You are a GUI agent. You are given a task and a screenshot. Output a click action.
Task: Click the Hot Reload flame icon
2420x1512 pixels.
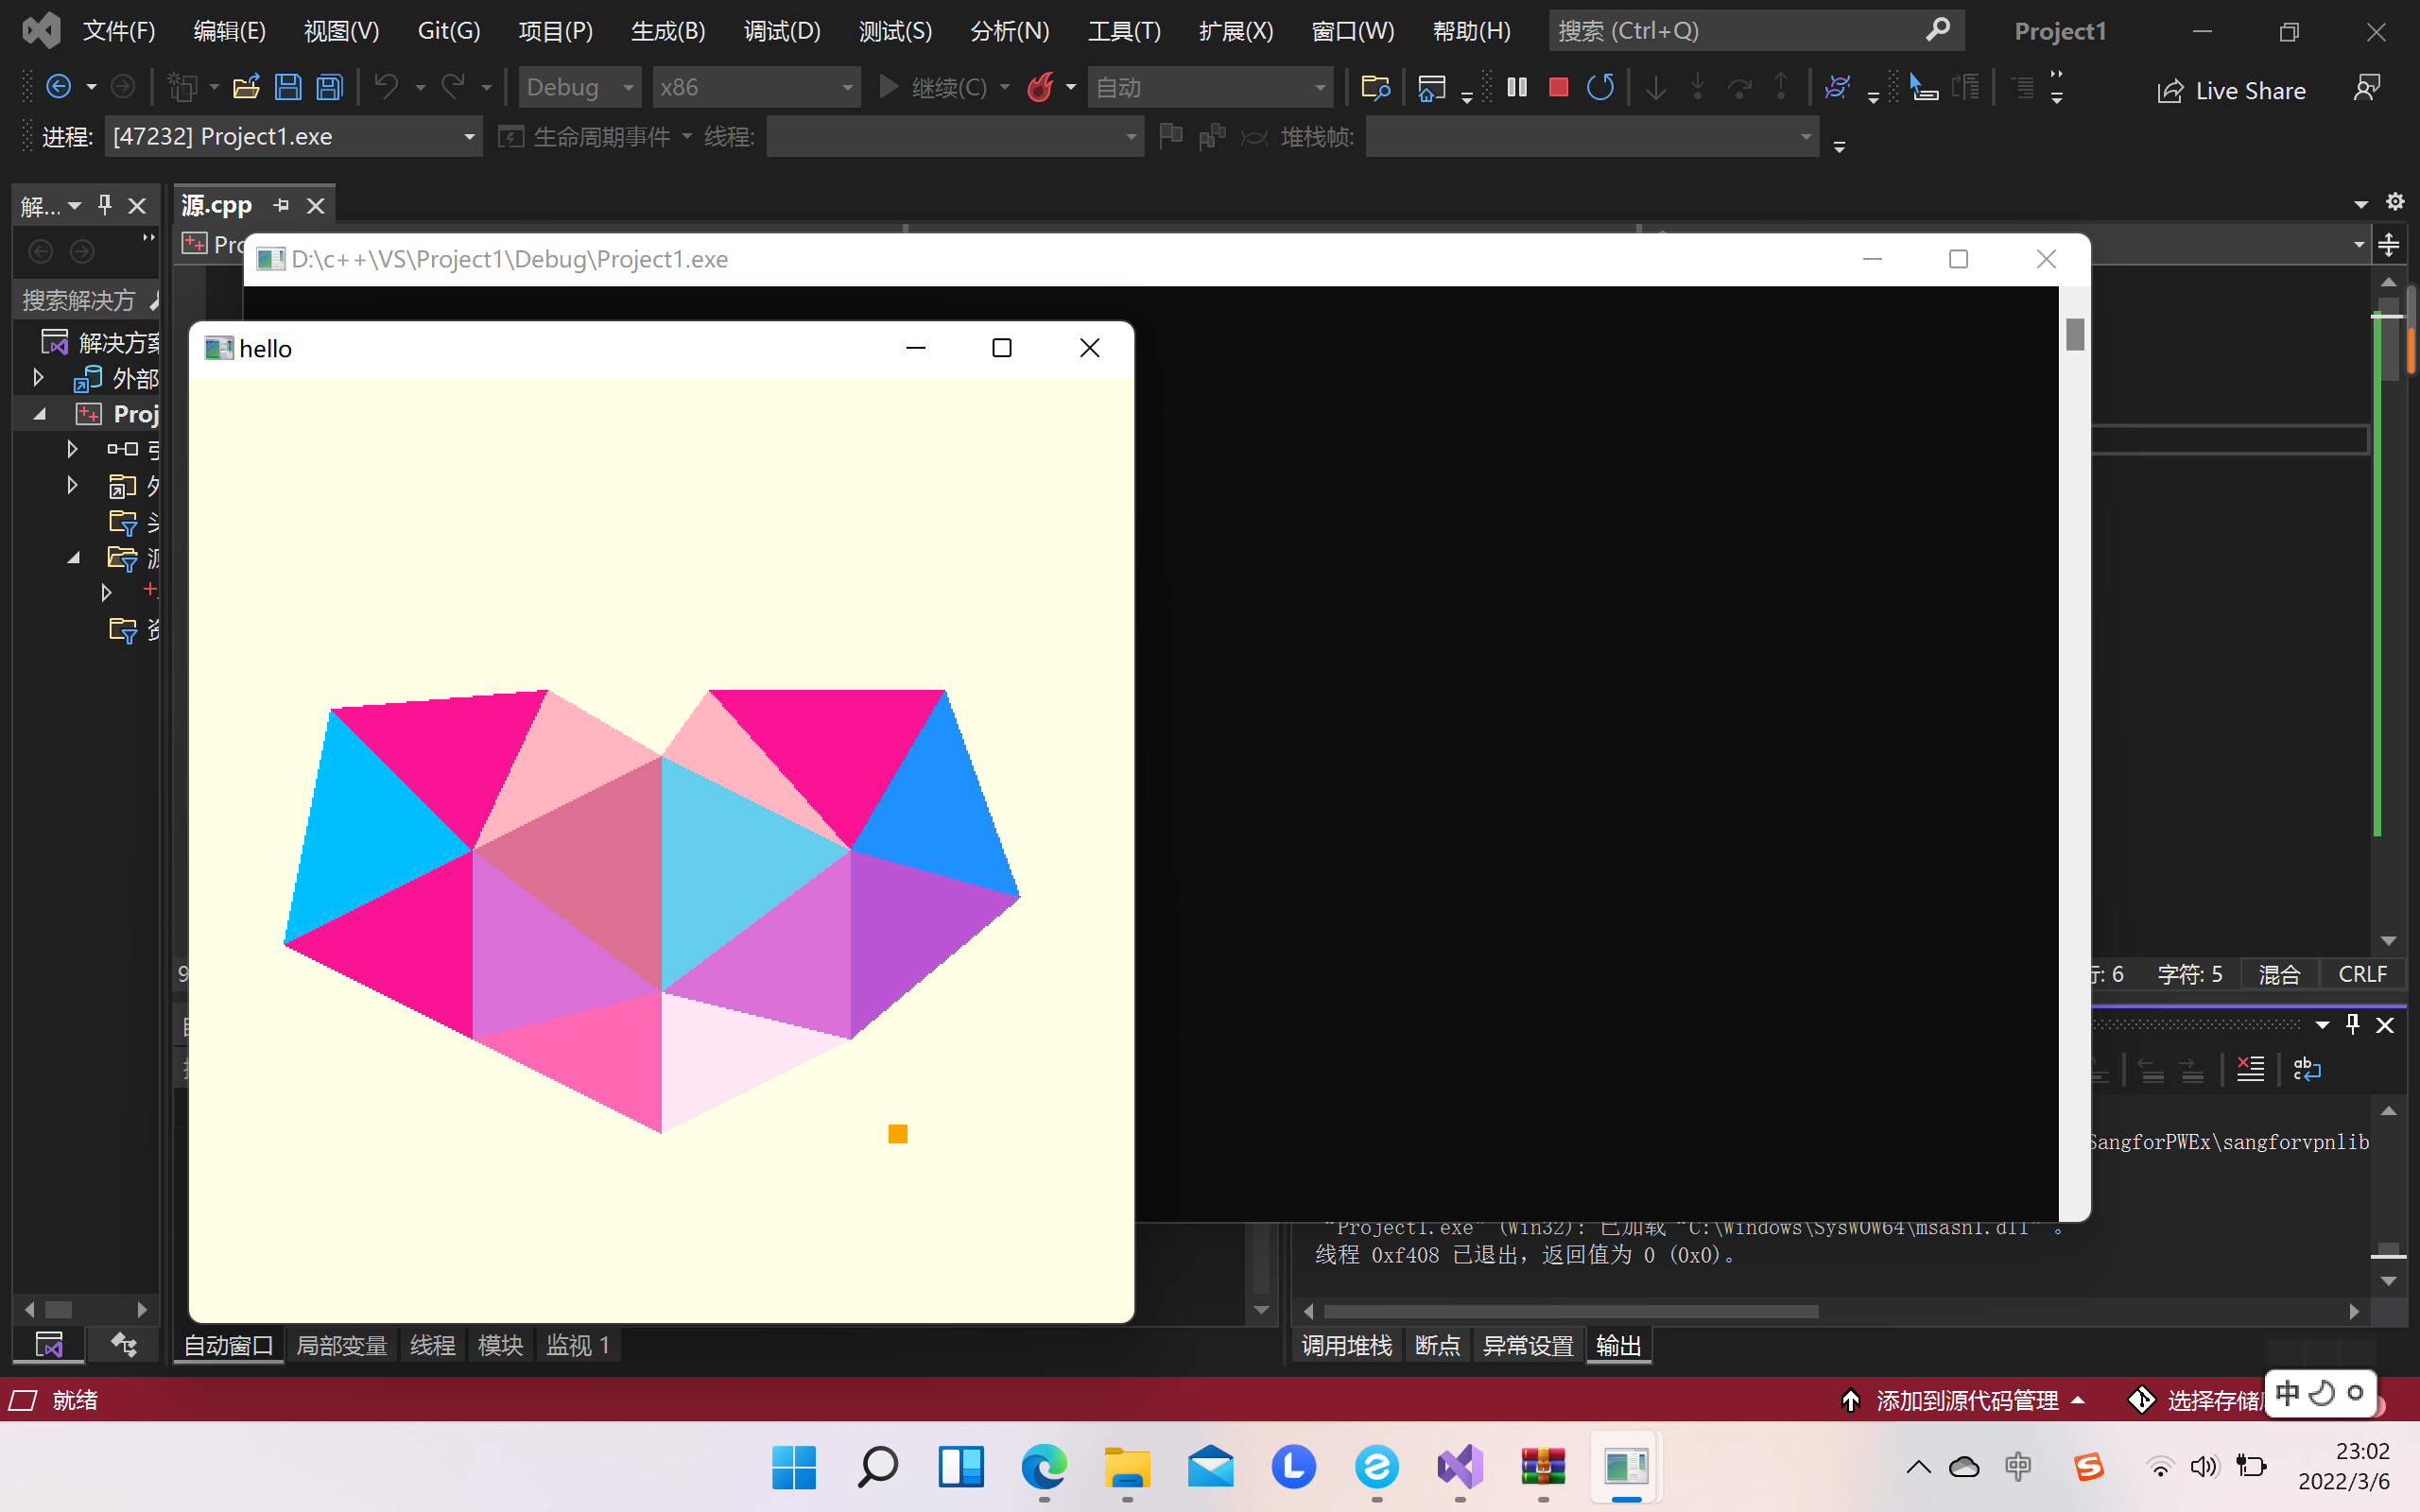tap(1040, 88)
